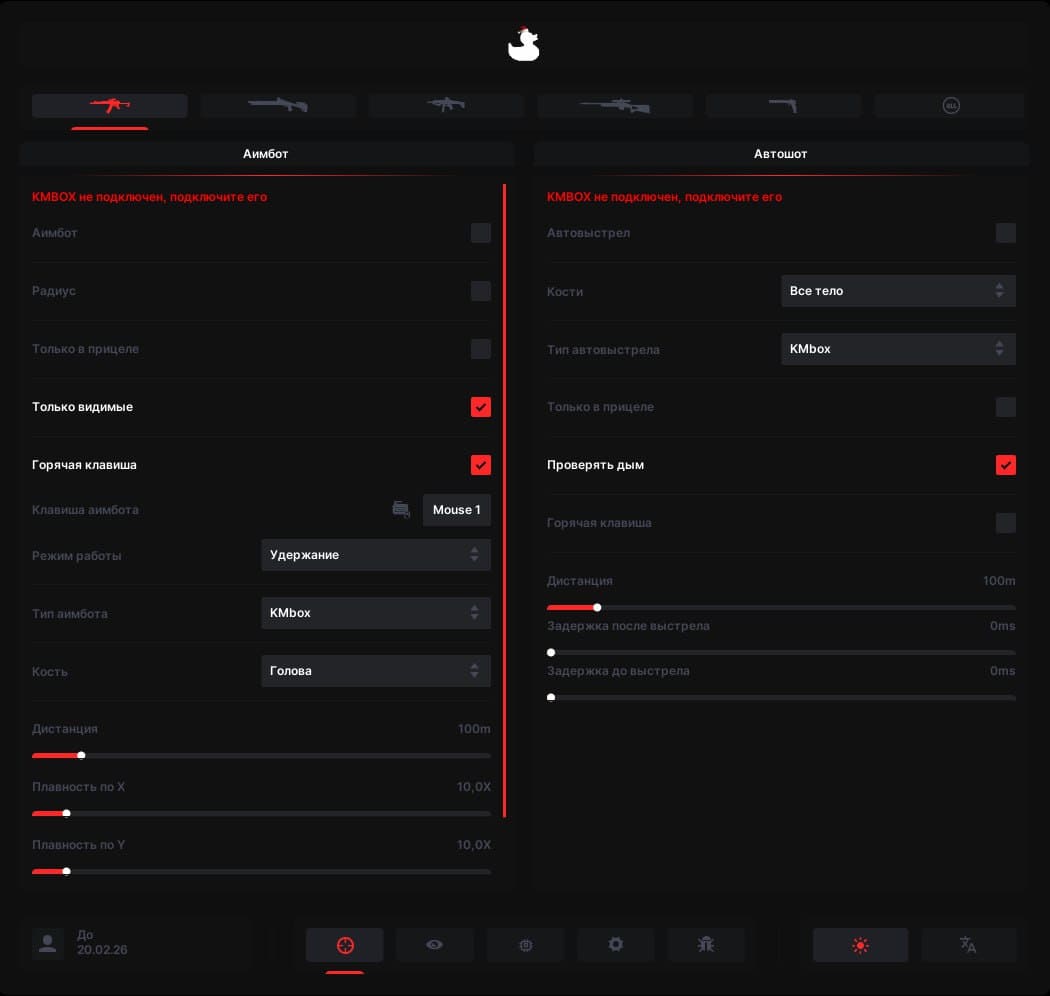The image size is (1050, 996).
Task: Open the Кость dropdown showing Голова
Action: click(x=376, y=671)
